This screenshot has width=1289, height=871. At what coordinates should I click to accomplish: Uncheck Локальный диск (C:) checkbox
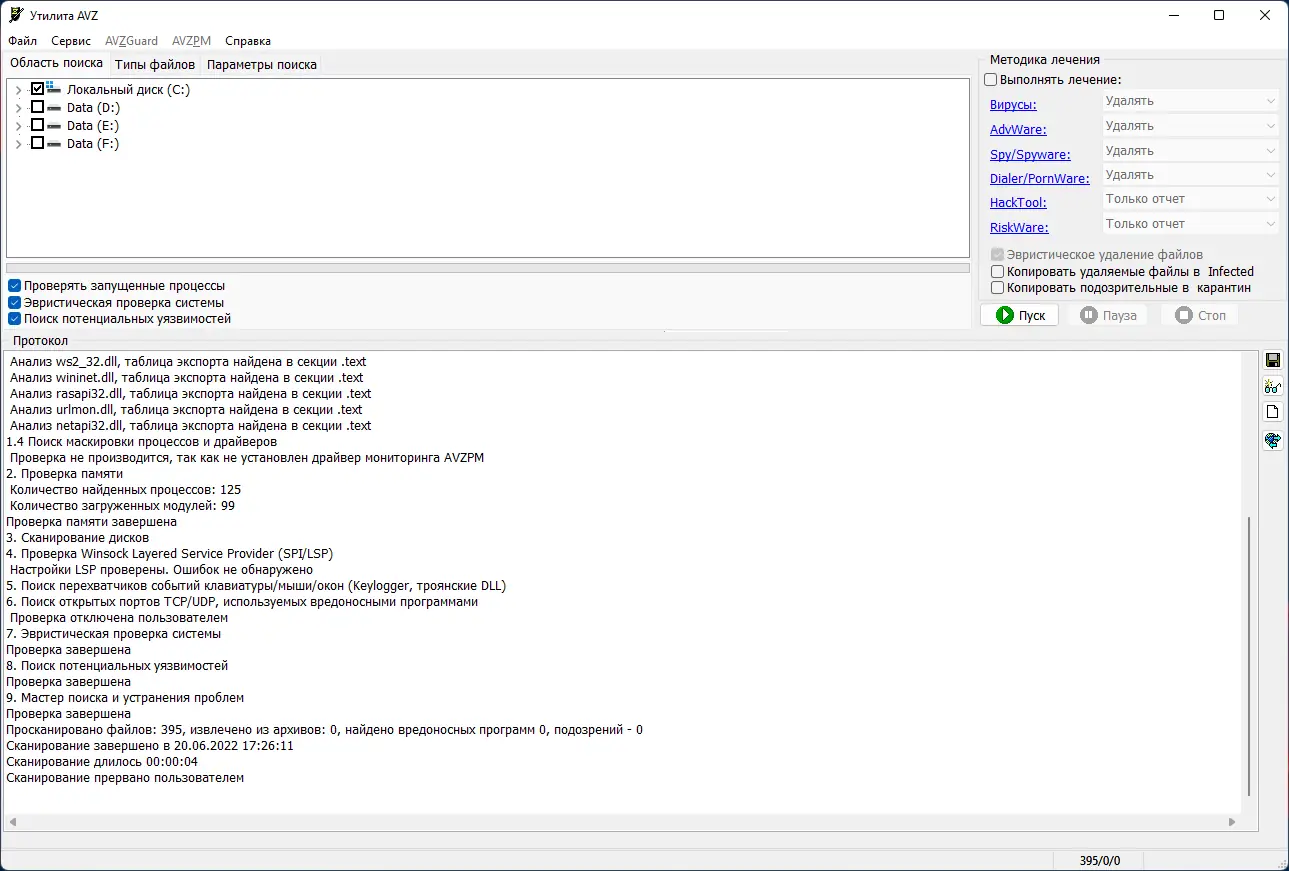[x=37, y=89]
